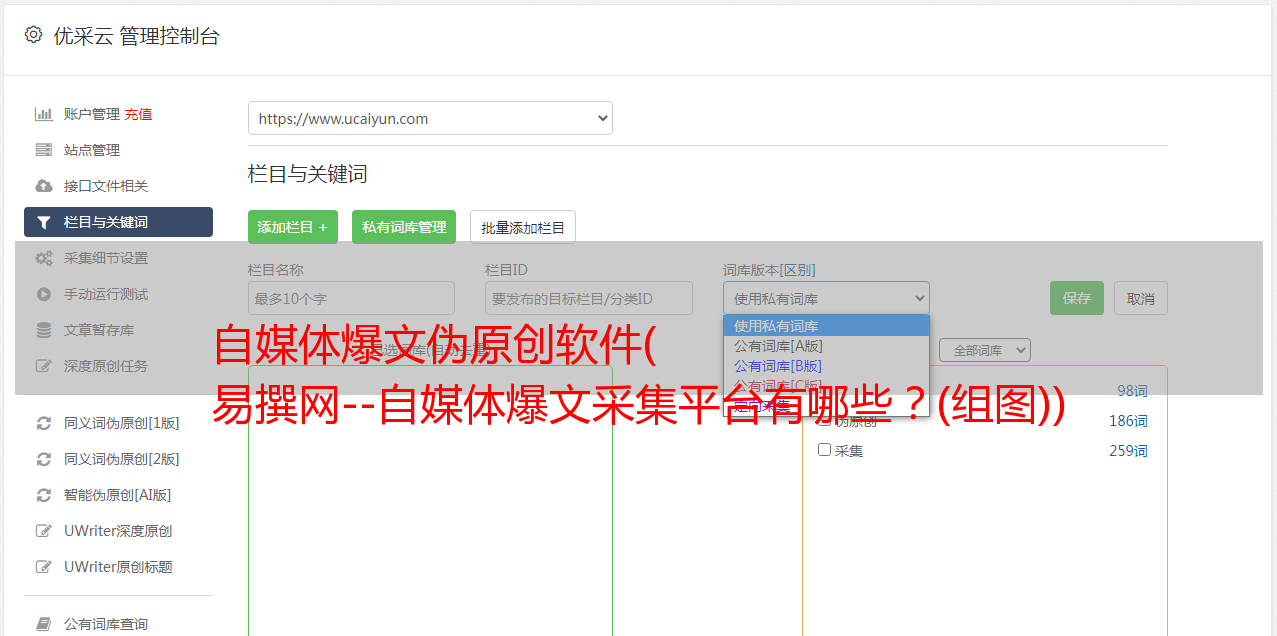Click the 私有词库管理 button
This screenshot has width=1277, height=636.
404,227
